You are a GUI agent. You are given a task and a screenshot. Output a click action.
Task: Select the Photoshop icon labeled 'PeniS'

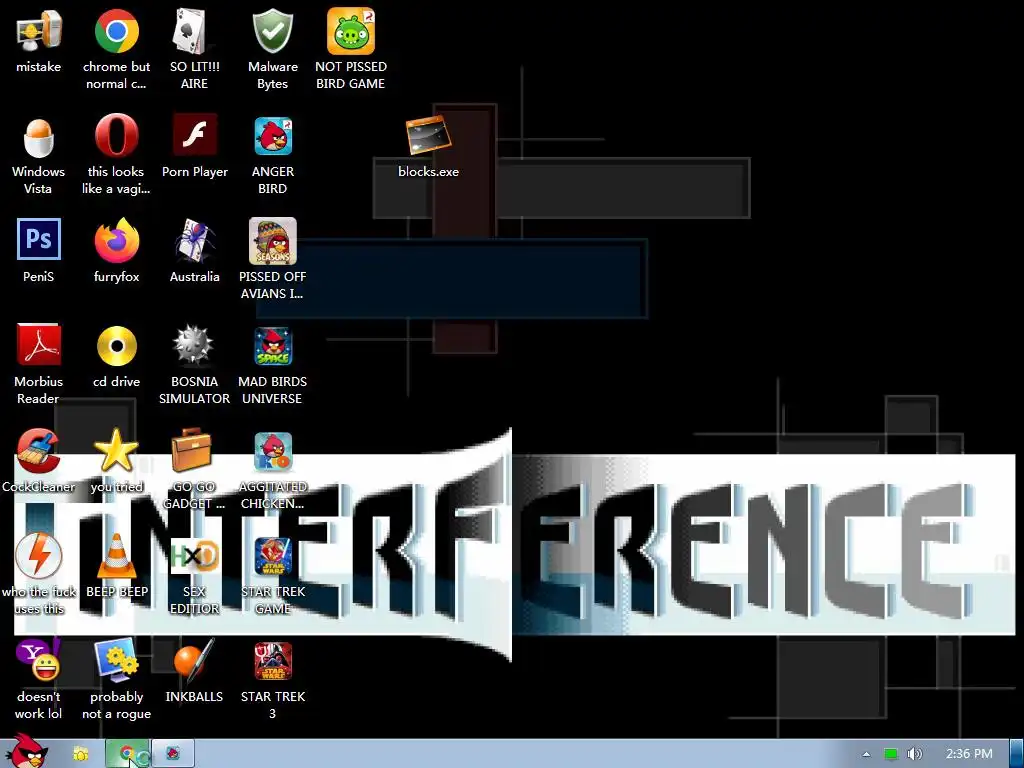pyautogui.click(x=39, y=240)
